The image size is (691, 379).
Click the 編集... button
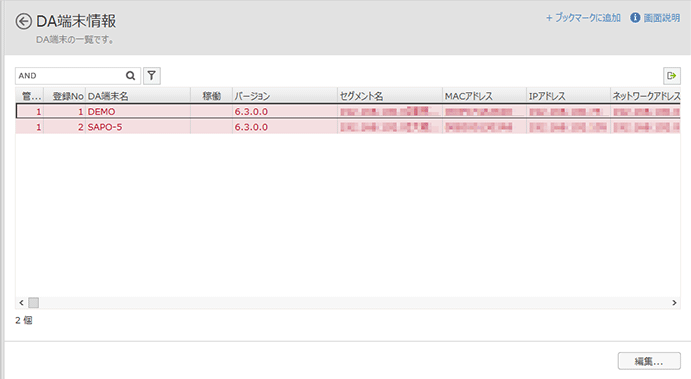[649, 361]
